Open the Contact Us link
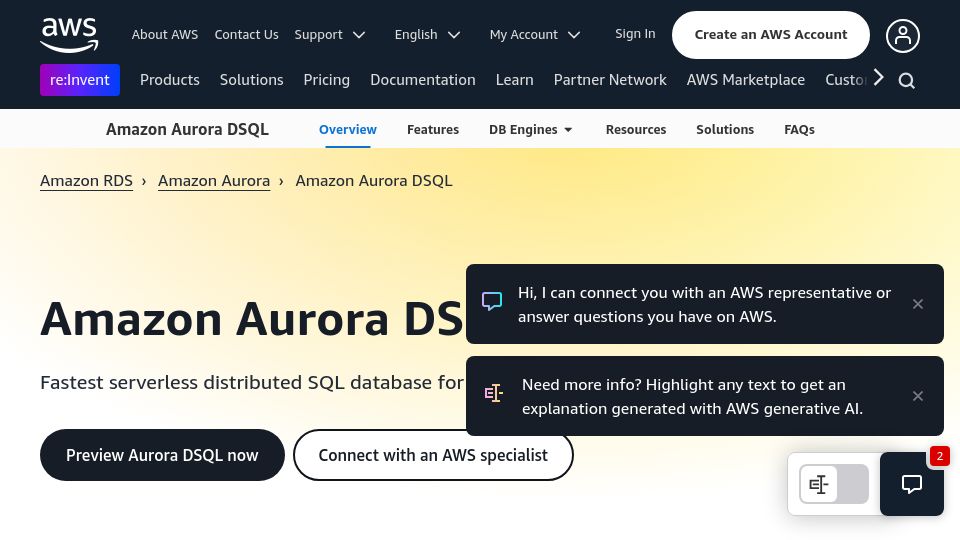960x540 pixels. point(246,35)
